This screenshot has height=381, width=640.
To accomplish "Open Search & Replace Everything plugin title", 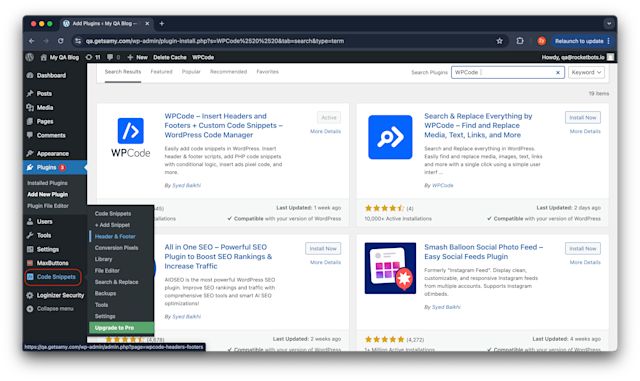I will point(478,125).
